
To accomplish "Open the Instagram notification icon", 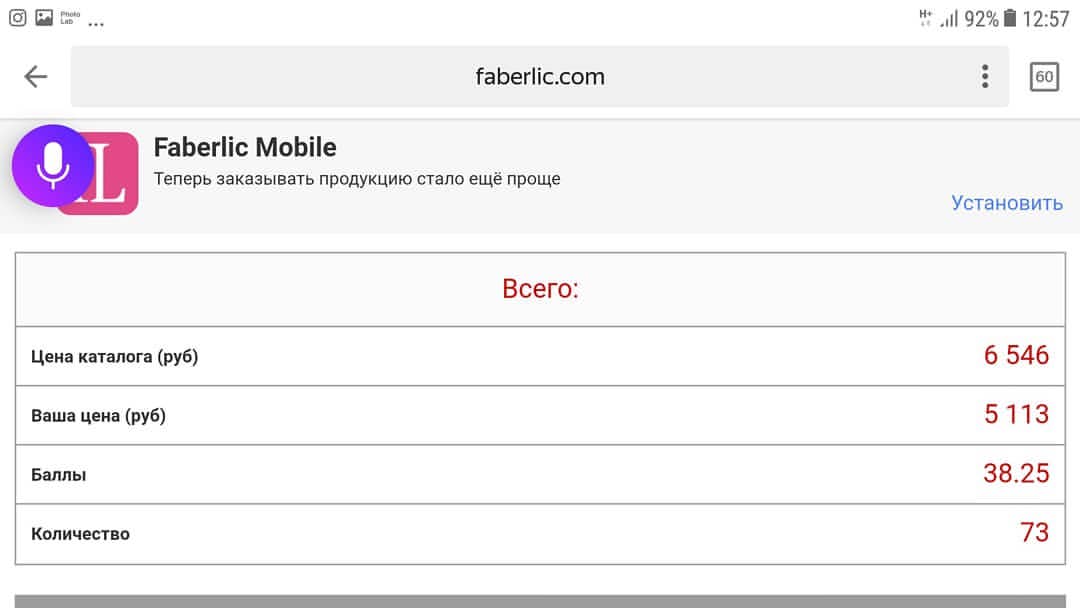I will [18, 18].
